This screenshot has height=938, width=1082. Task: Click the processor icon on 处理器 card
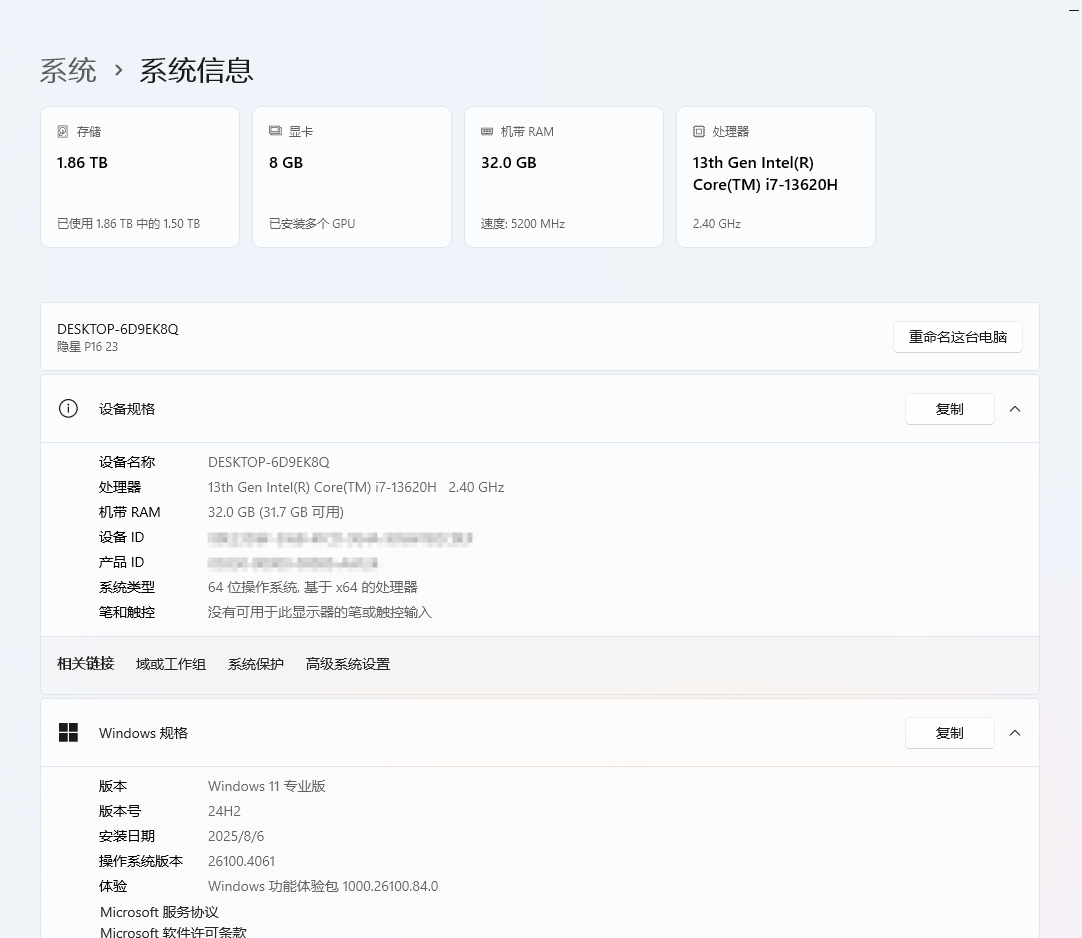click(699, 131)
